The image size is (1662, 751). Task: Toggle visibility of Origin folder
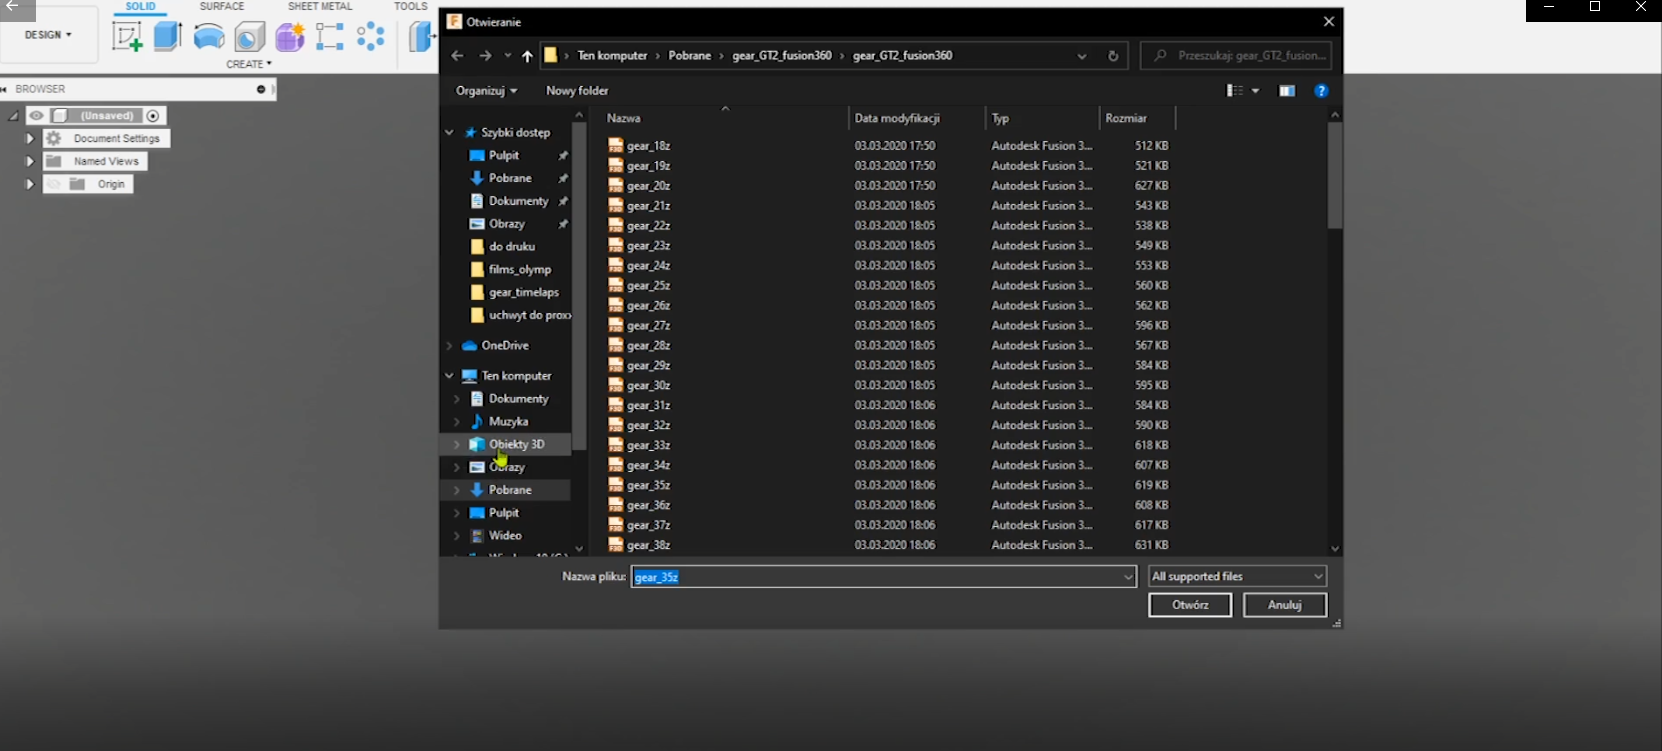(x=54, y=184)
